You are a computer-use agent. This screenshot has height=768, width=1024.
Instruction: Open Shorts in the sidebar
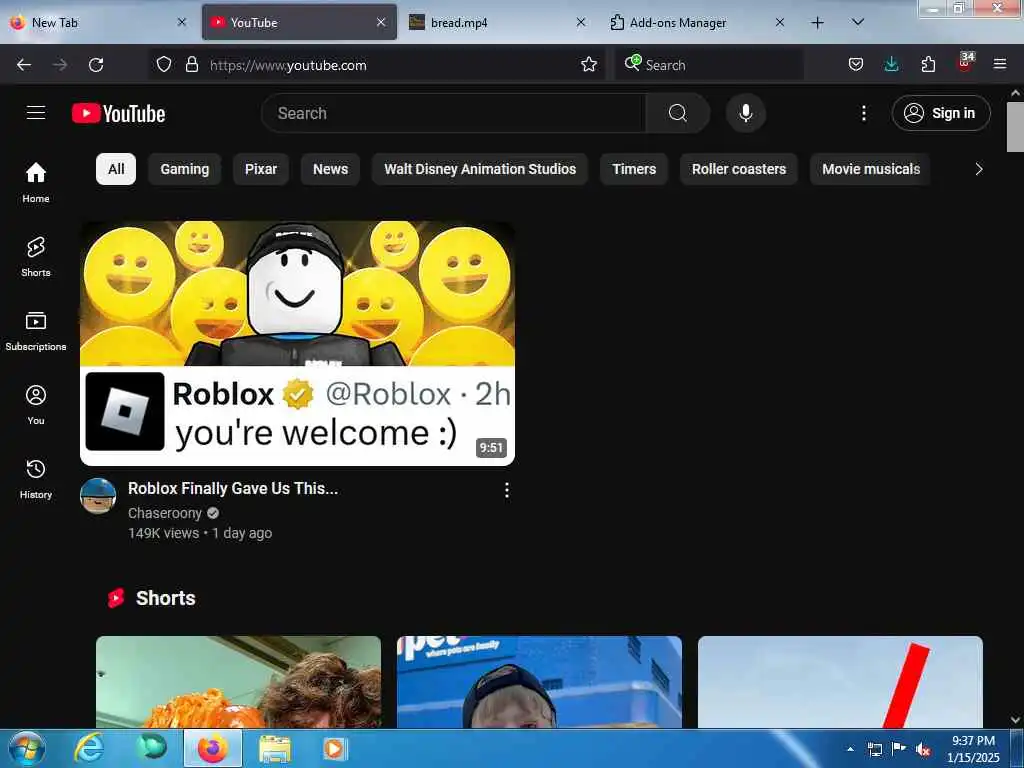[36, 257]
